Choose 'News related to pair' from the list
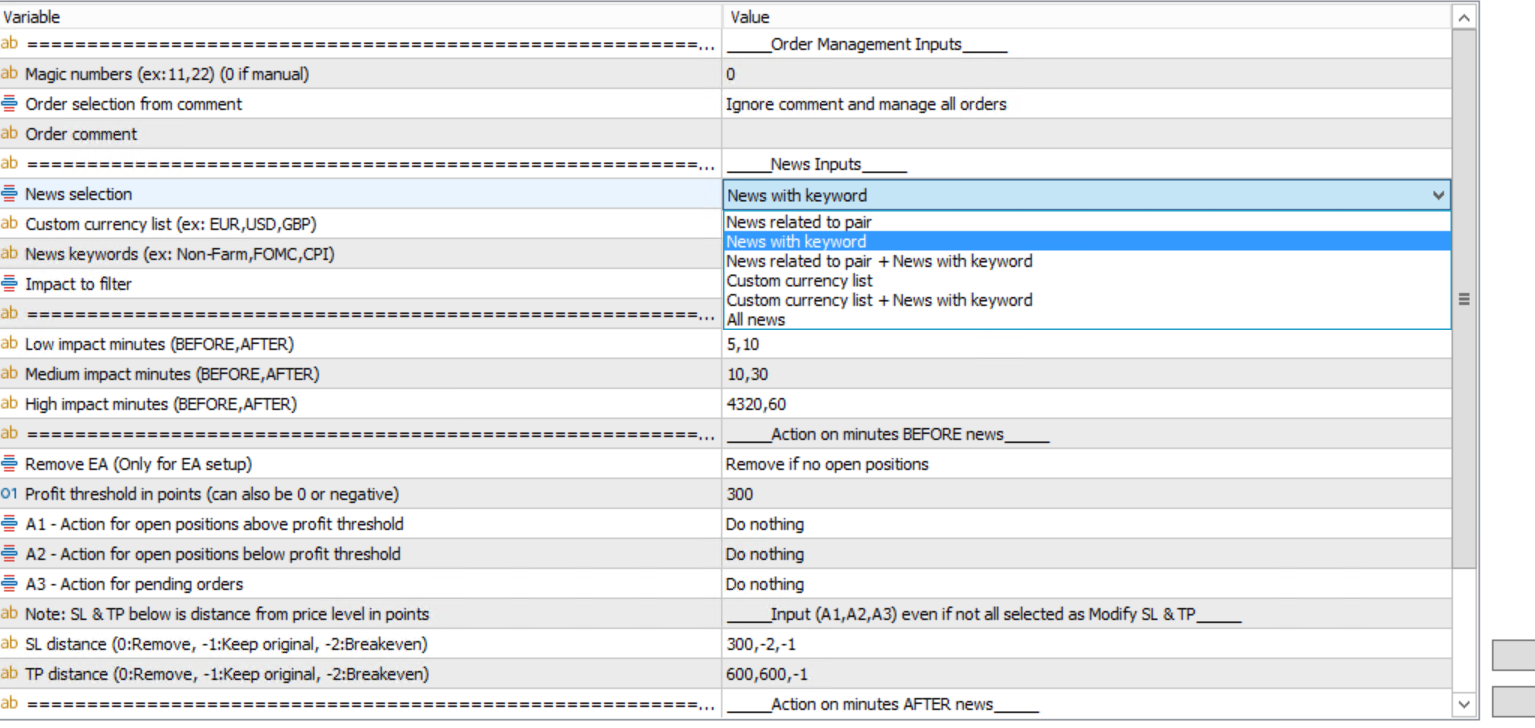Image resolution: width=1535 pixels, height=728 pixels. [x=1087, y=222]
